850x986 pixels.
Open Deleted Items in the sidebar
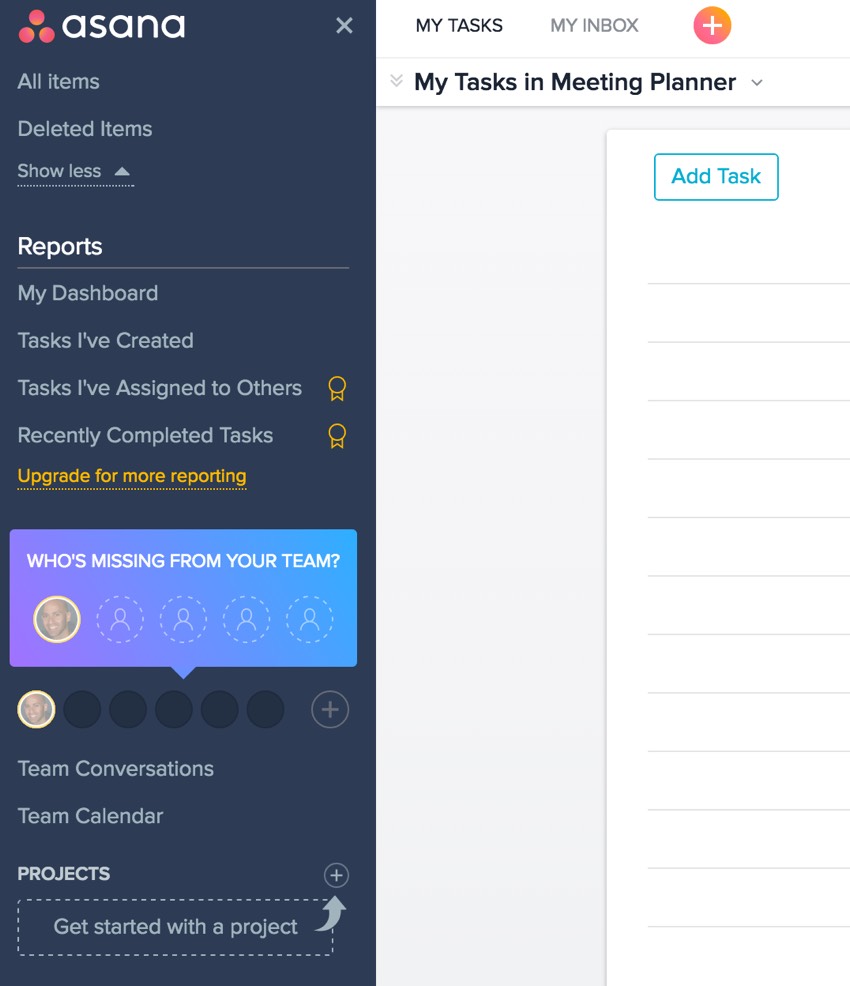pos(85,129)
